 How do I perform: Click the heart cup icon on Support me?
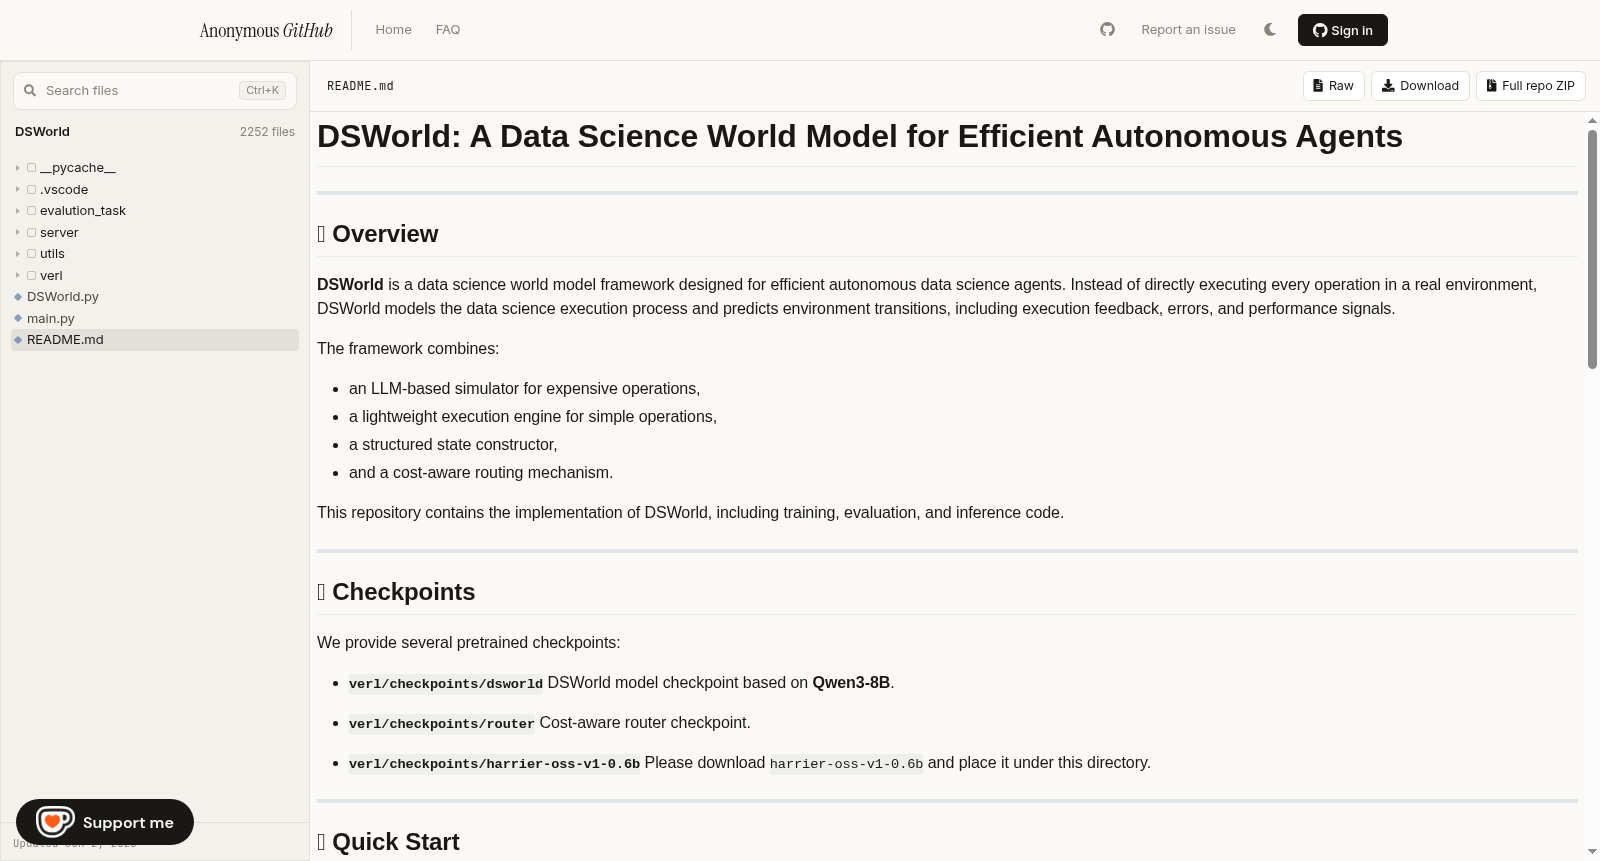pos(55,822)
